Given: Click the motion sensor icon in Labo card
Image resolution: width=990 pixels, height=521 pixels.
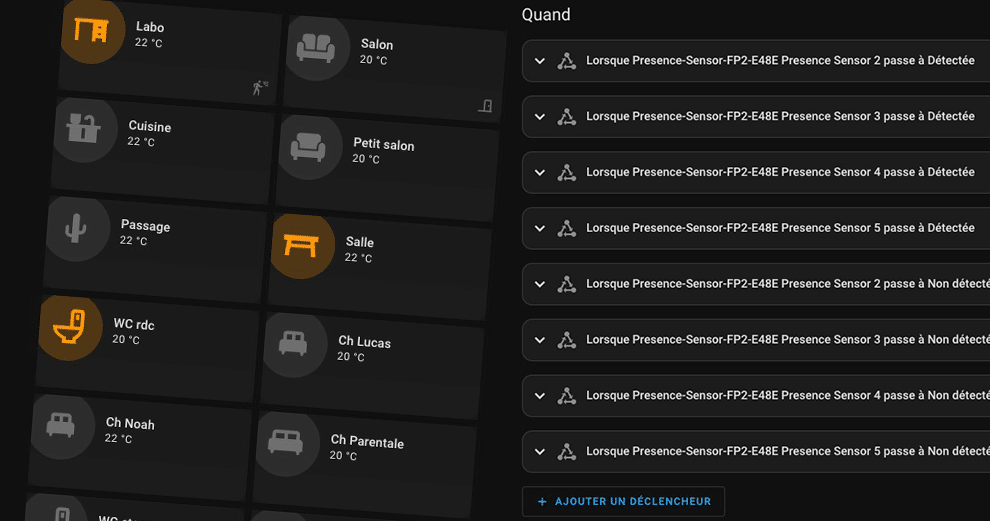Looking at the screenshot, I should point(259,87).
